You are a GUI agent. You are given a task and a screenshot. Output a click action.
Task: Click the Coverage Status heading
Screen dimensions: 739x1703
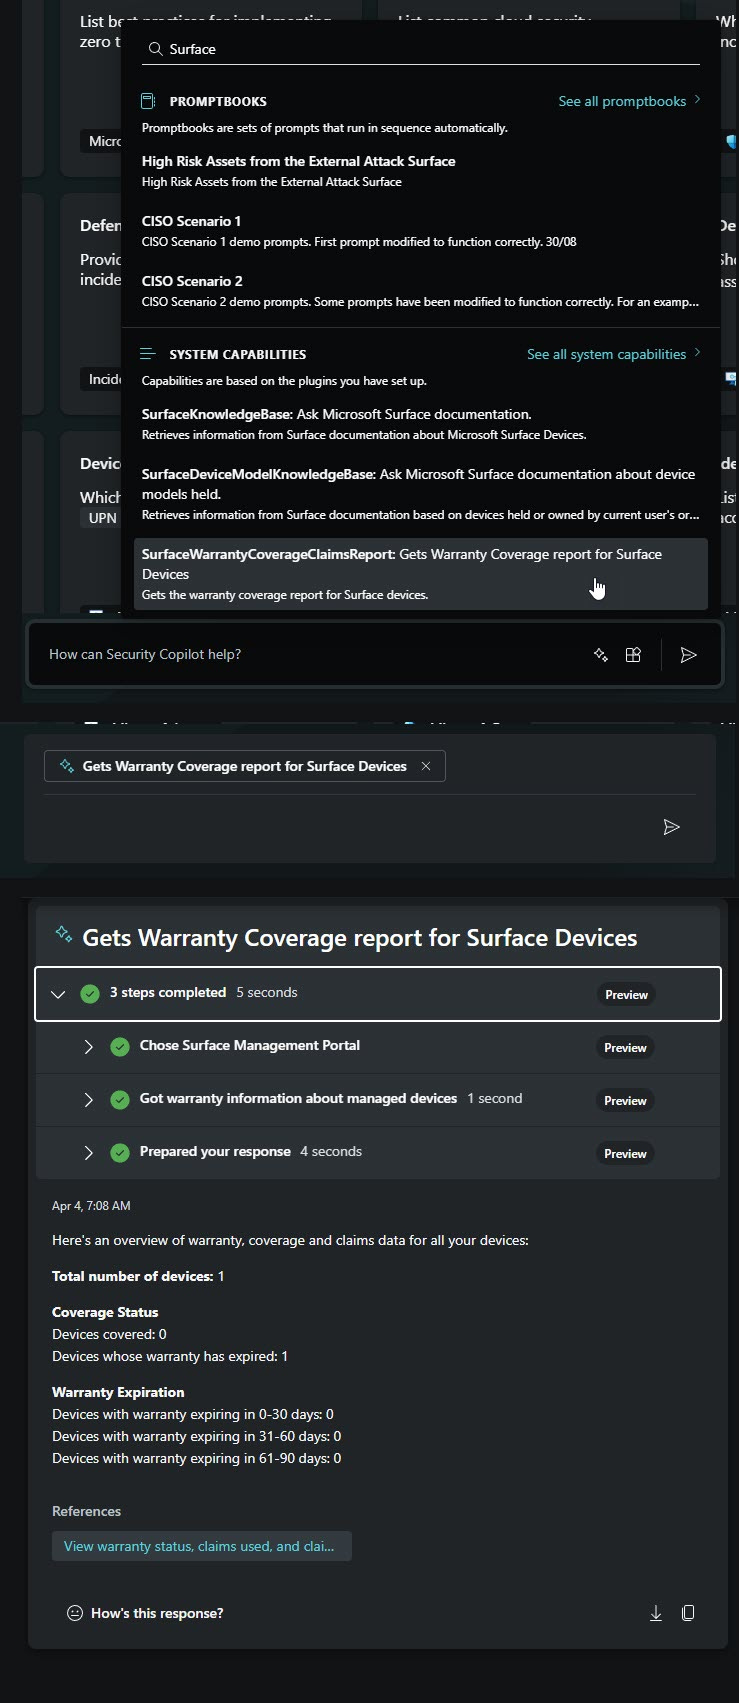[105, 1312]
